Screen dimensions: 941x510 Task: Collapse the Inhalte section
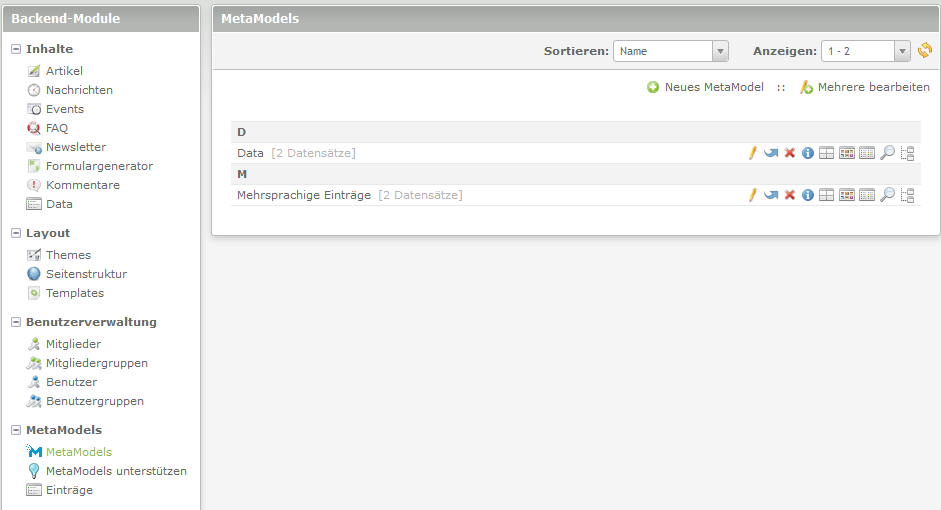tap(16, 49)
